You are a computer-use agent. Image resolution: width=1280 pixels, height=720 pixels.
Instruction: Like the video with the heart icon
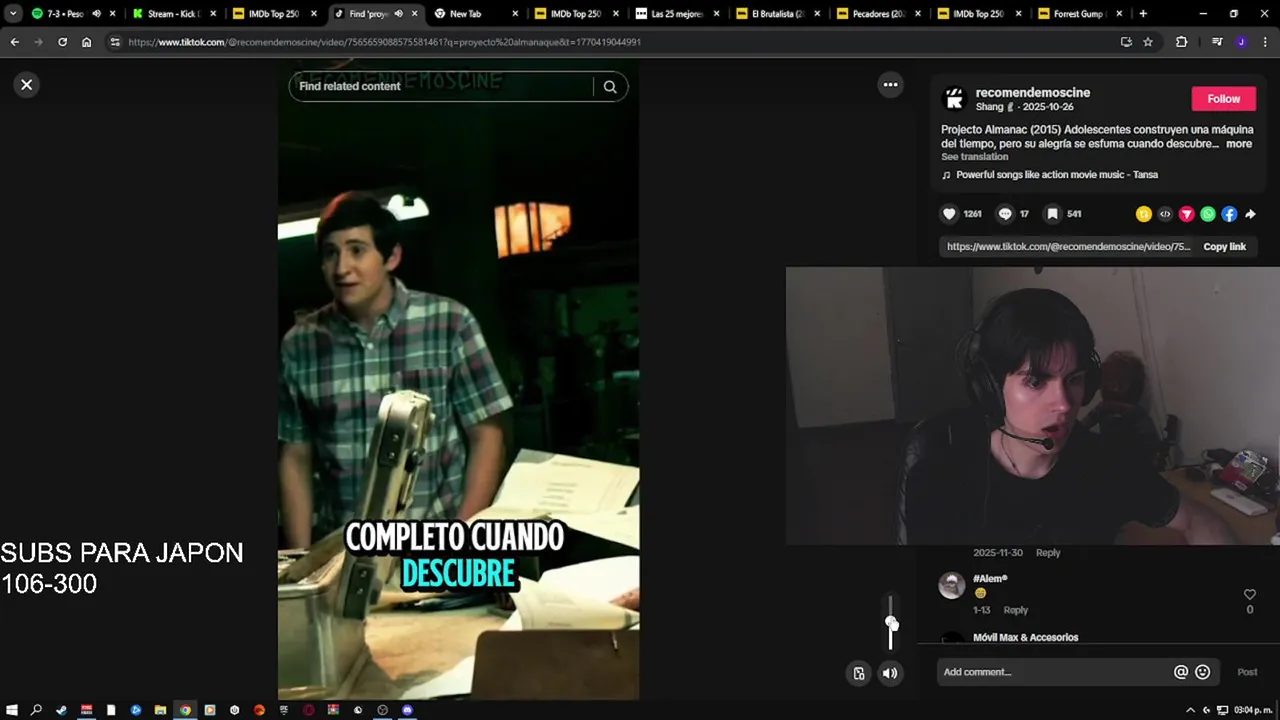[949, 214]
